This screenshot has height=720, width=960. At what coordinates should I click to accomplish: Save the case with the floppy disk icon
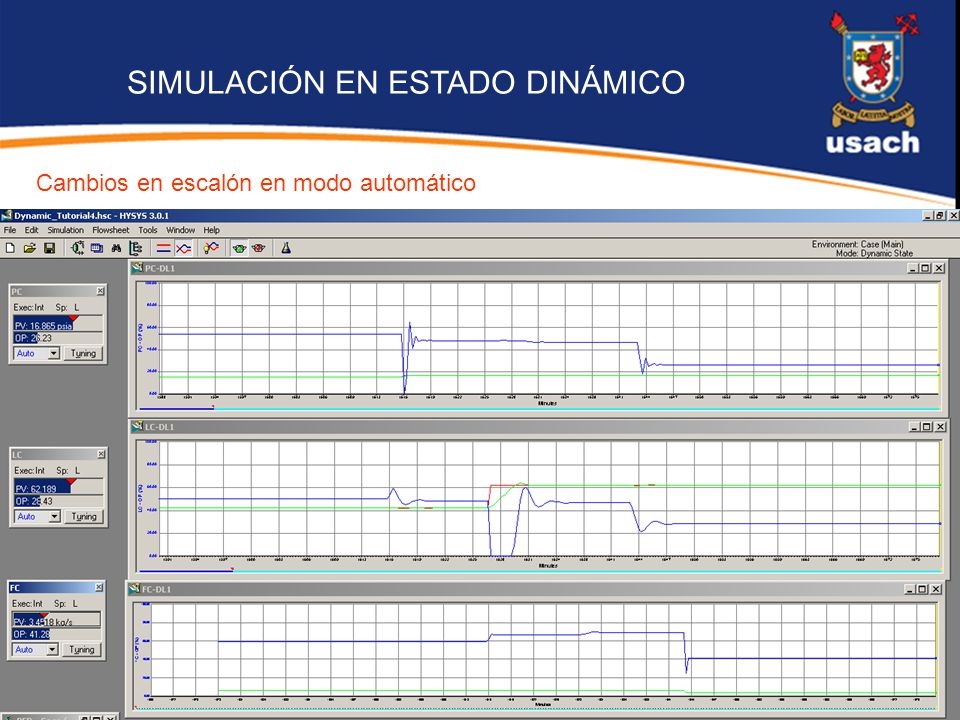(x=50, y=248)
